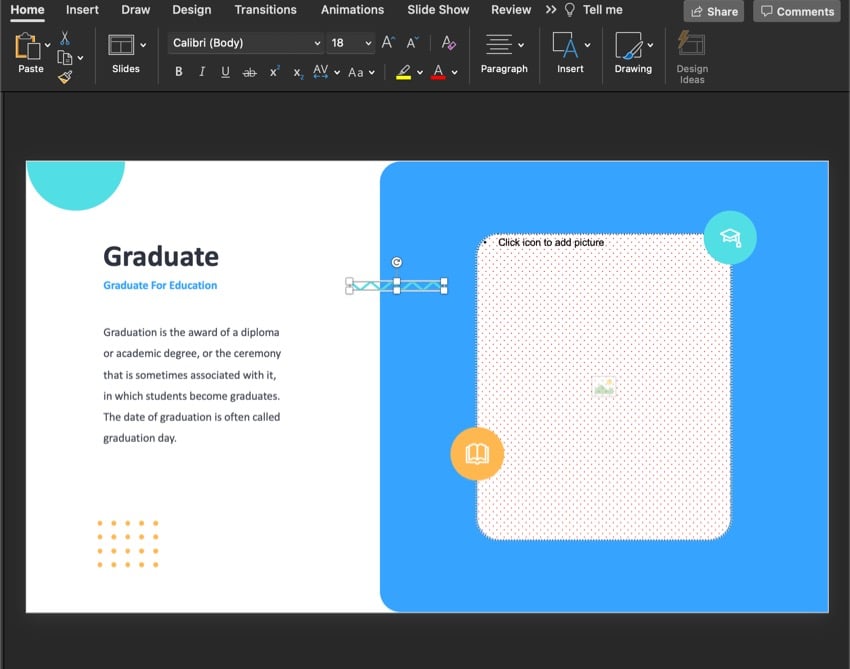Click the Tell me search field
The height and width of the screenshot is (669, 850).
pos(602,10)
